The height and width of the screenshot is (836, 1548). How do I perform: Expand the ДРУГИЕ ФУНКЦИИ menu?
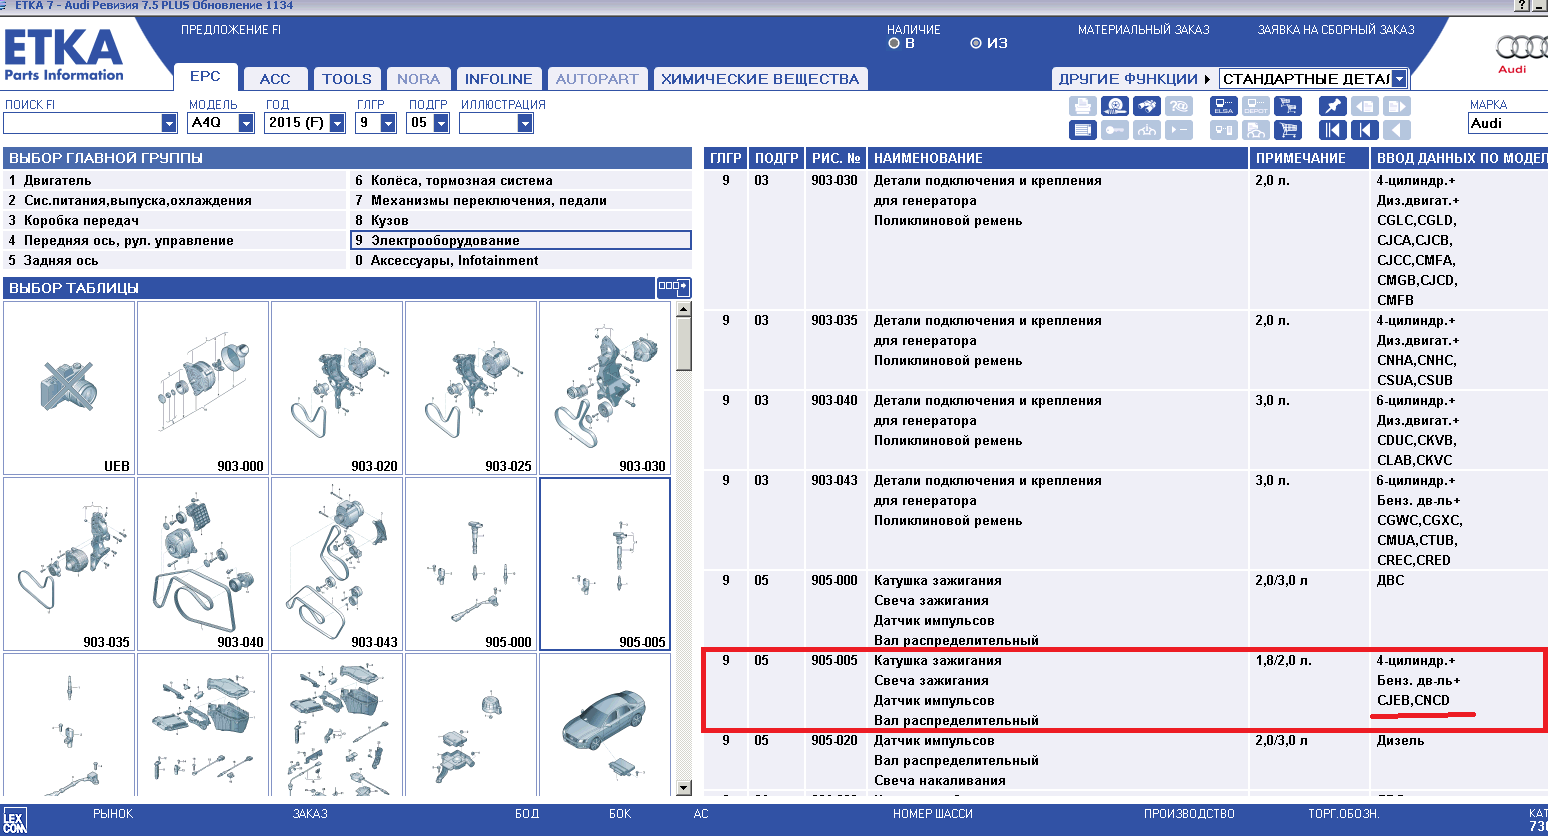point(1134,79)
